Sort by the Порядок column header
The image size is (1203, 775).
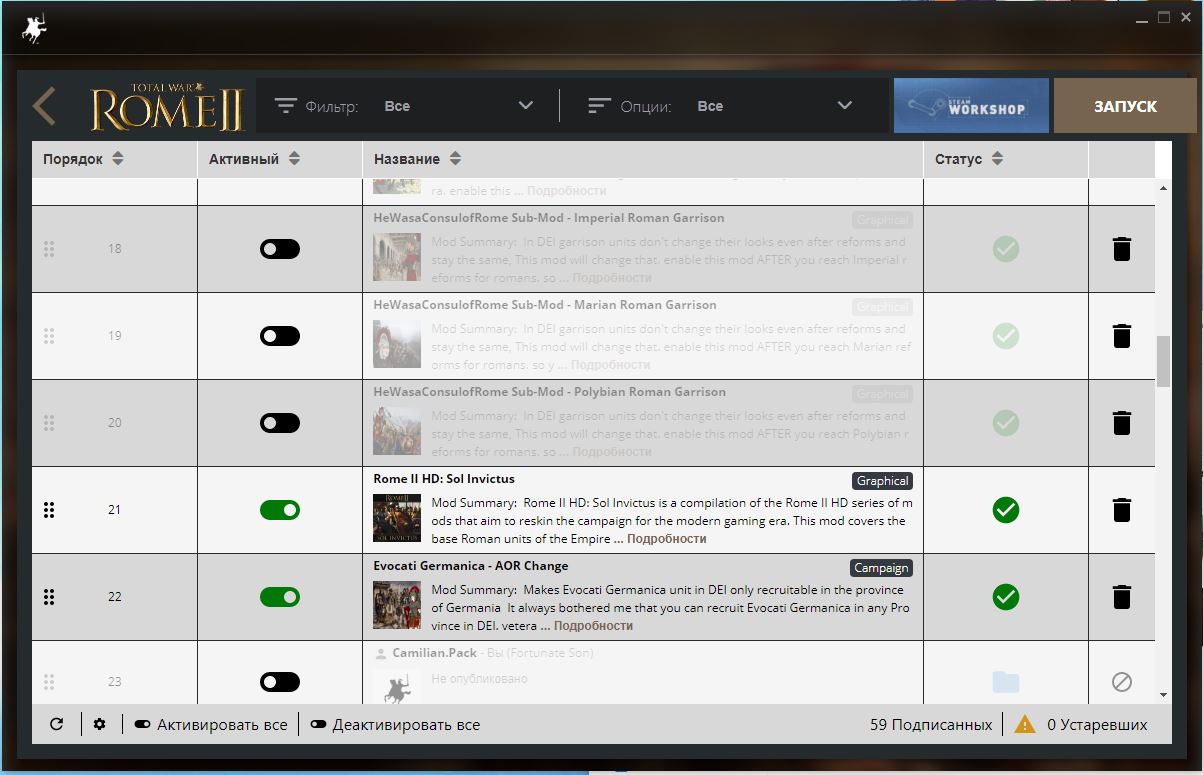point(83,159)
